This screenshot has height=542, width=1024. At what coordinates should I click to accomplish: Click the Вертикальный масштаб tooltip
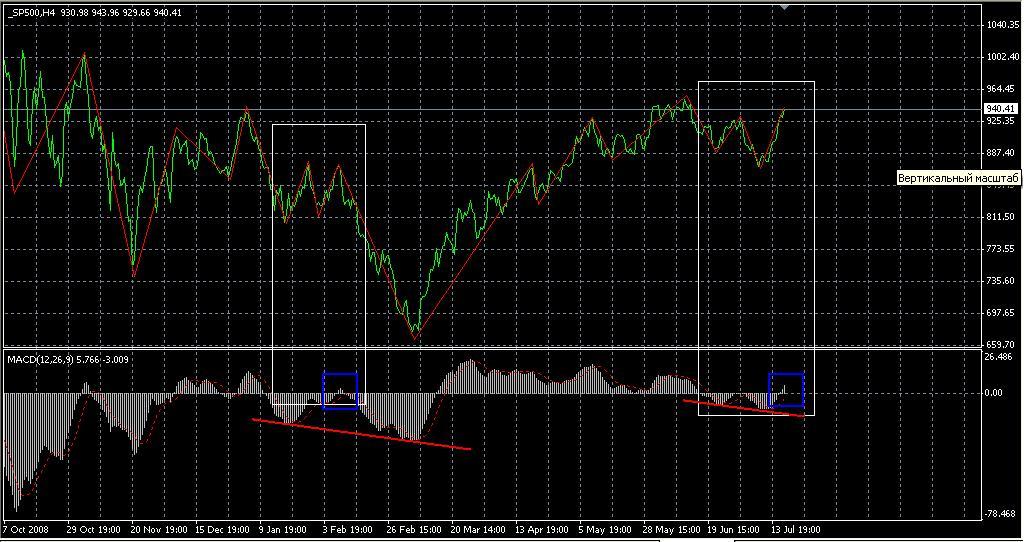click(958, 178)
